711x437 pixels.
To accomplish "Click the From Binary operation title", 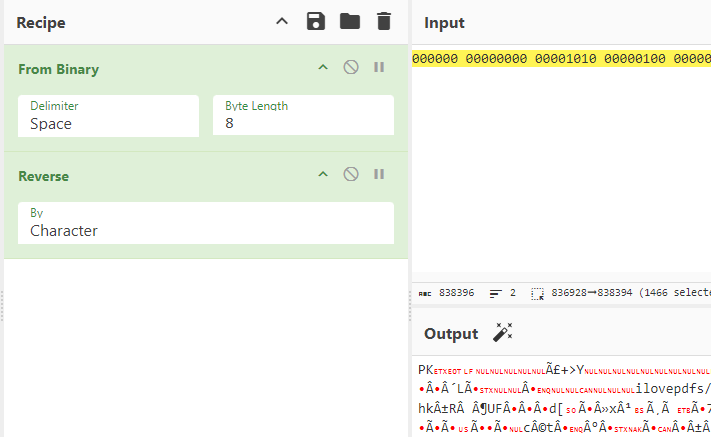I will pyautogui.click(x=59, y=69).
